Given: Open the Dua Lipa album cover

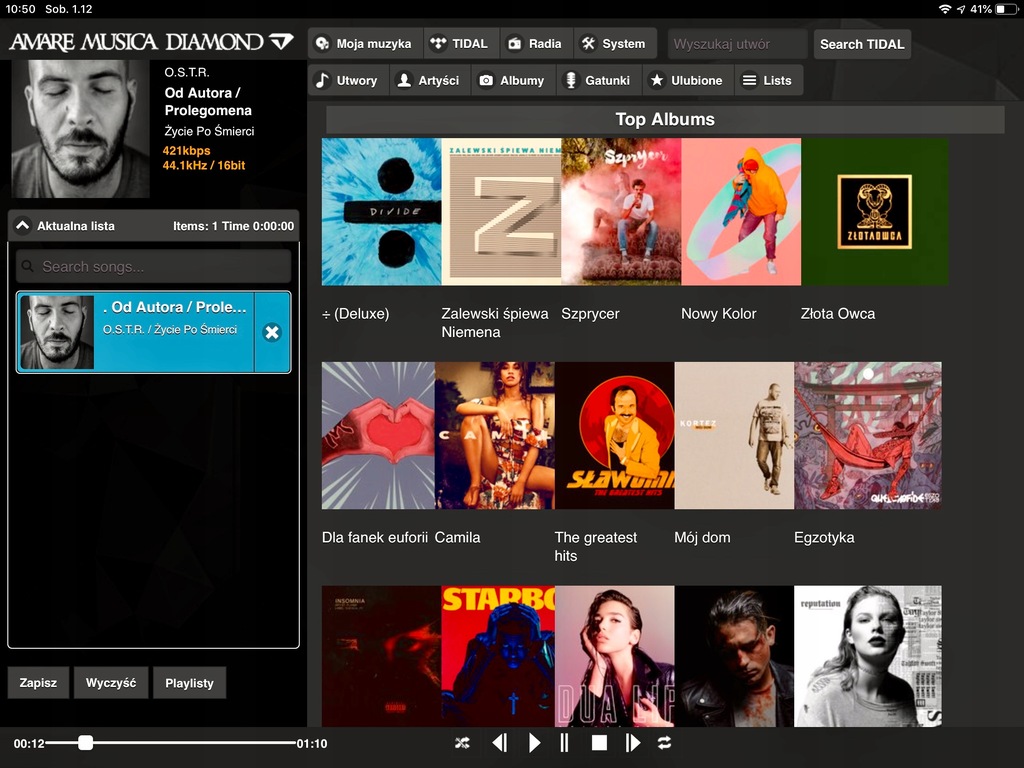Looking at the screenshot, I should (x=615, y=656).
